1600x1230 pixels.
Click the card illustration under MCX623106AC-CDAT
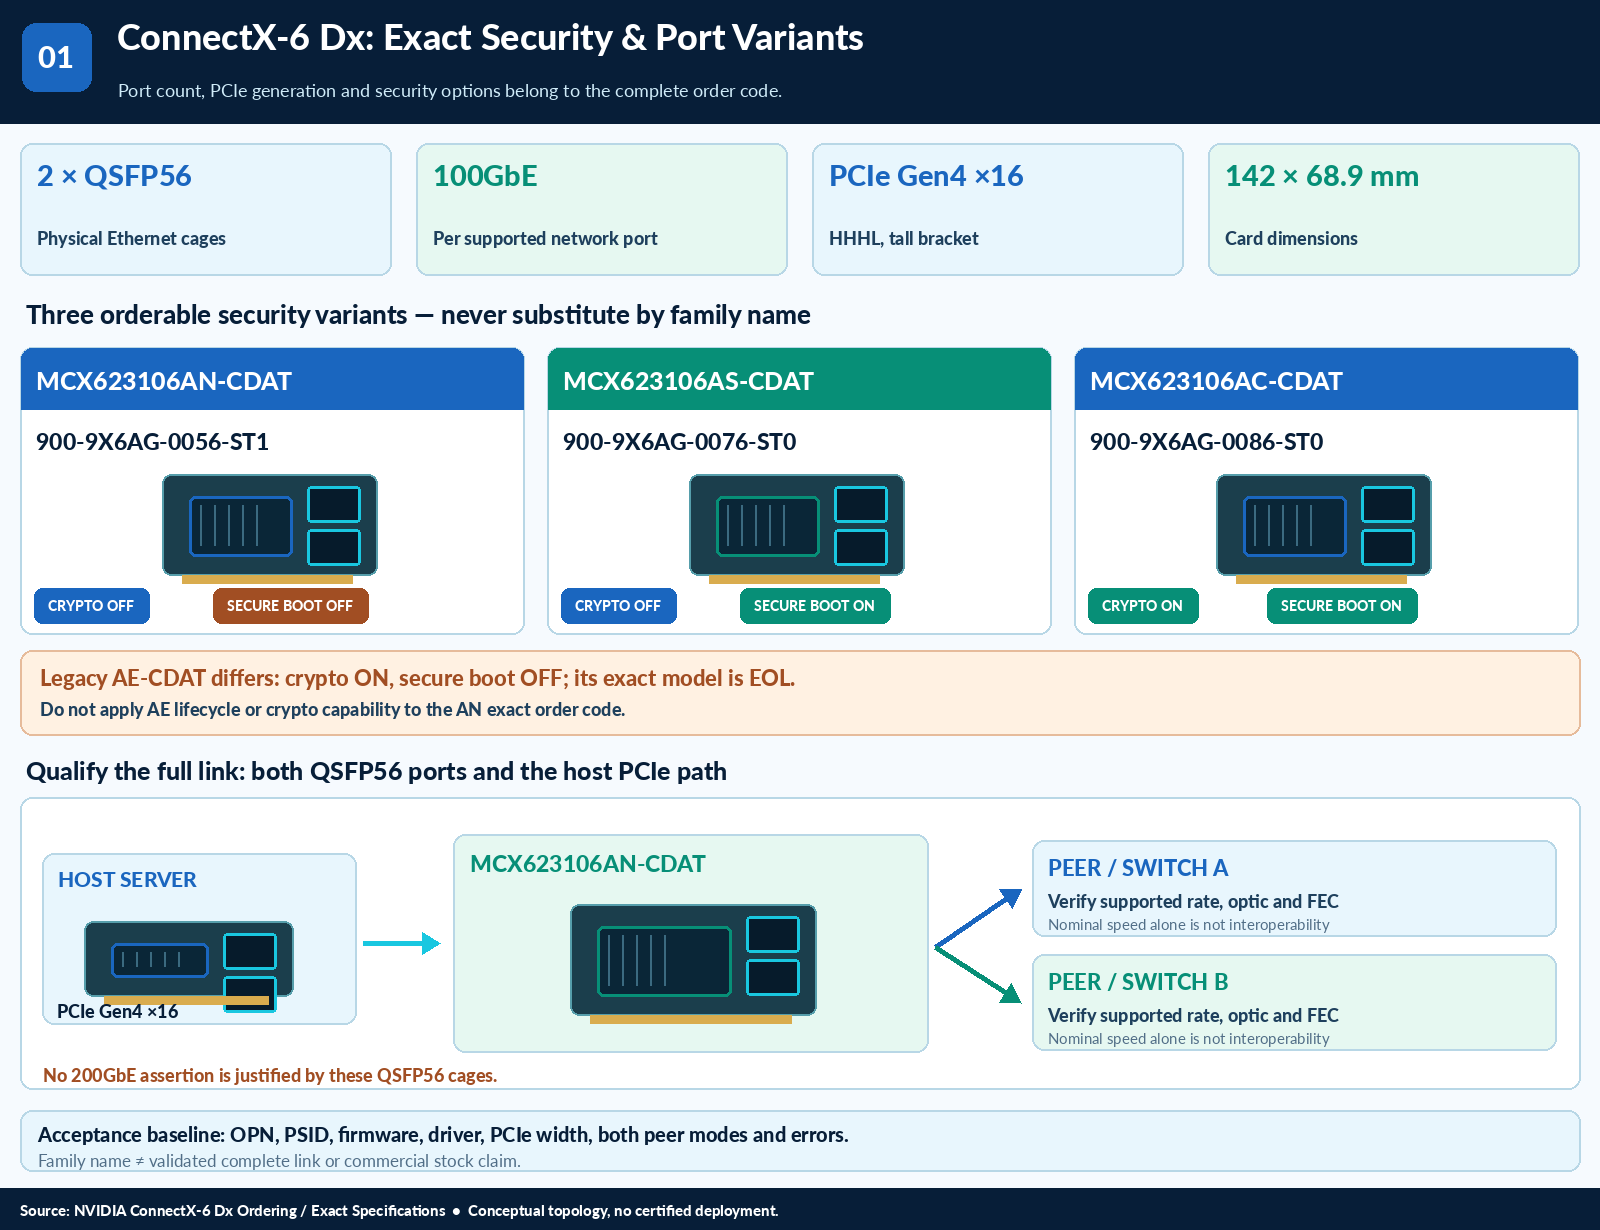1324,529
